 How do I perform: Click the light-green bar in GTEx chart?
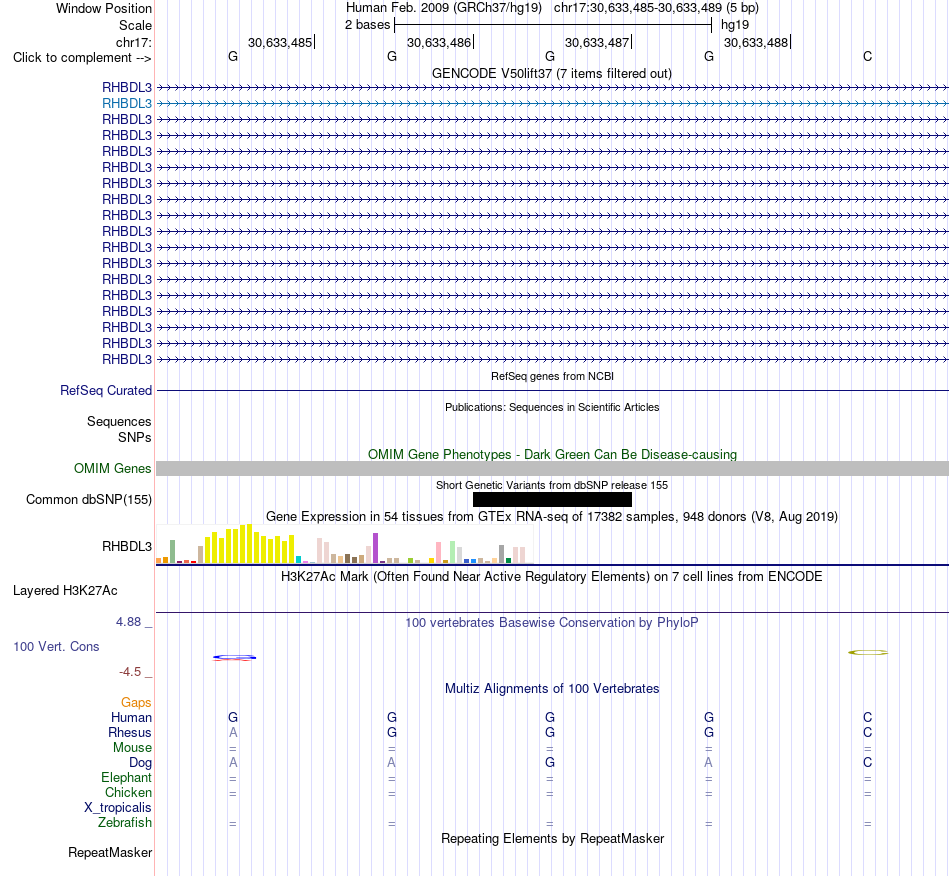(453, 552)
